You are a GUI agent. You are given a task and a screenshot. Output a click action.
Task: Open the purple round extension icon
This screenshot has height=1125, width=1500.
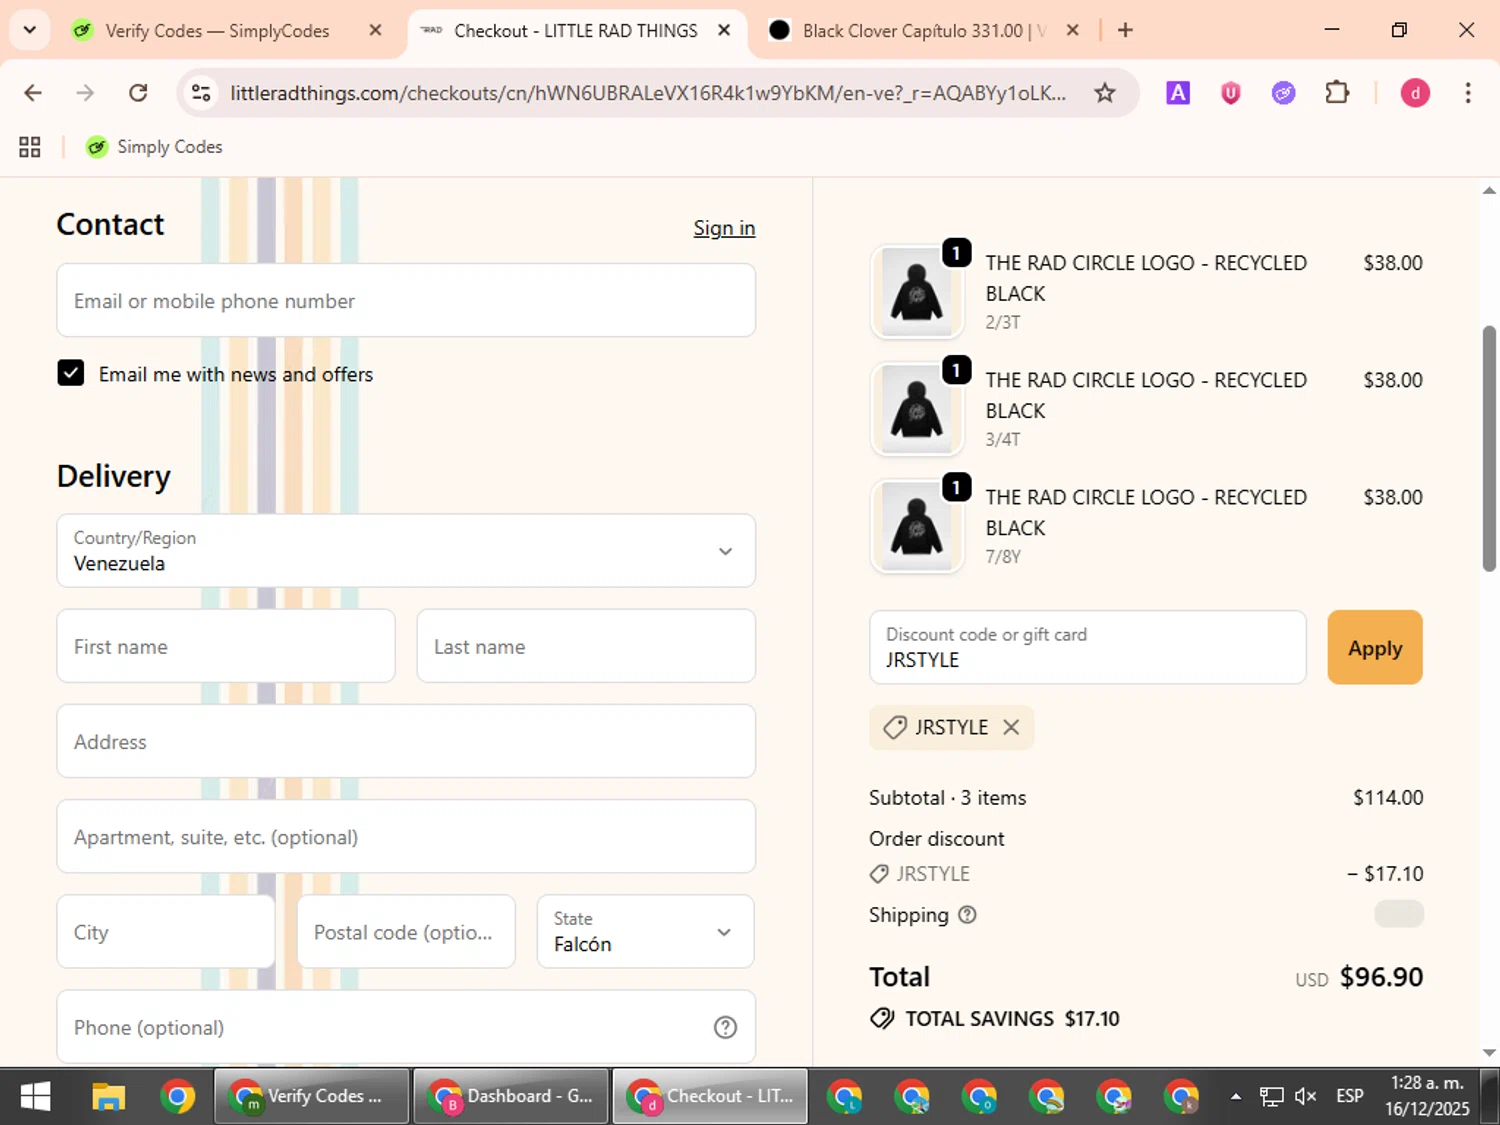[1284, 93]
